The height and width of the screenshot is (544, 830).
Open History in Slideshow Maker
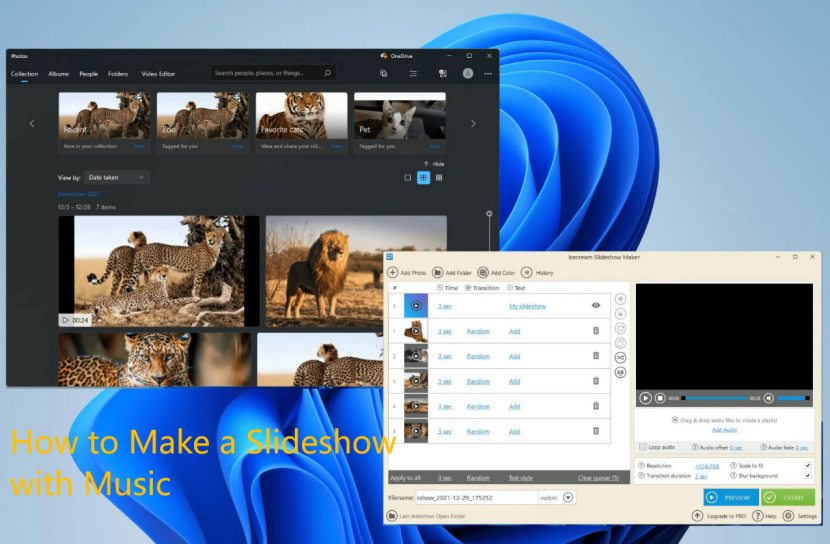tap(537, 273)
